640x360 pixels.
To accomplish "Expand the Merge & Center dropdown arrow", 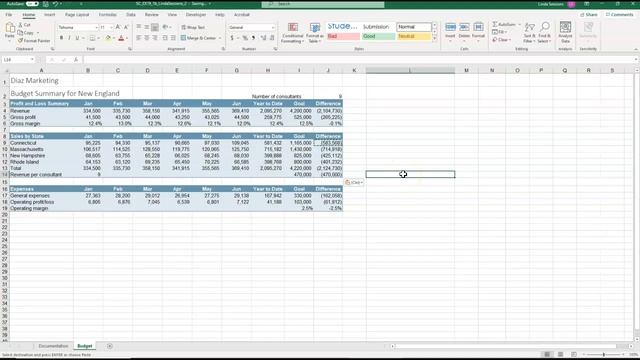I will (220, 38).
